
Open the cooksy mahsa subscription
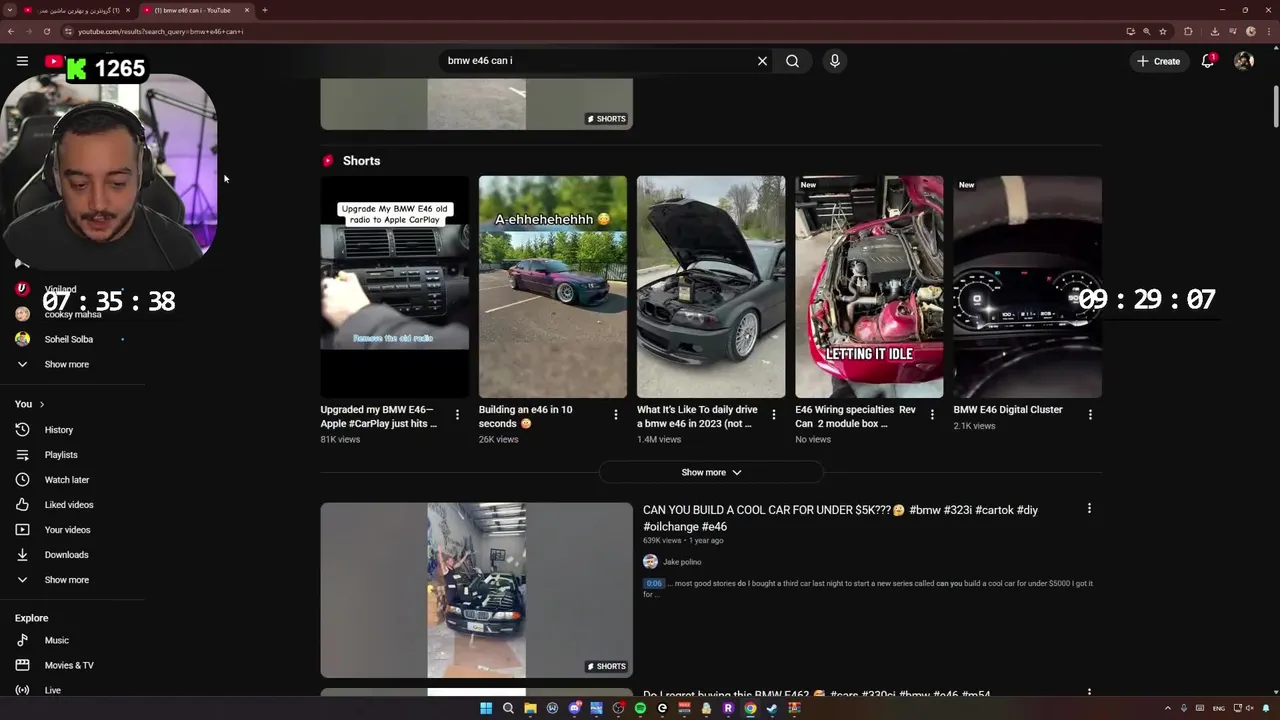[72, 314]
